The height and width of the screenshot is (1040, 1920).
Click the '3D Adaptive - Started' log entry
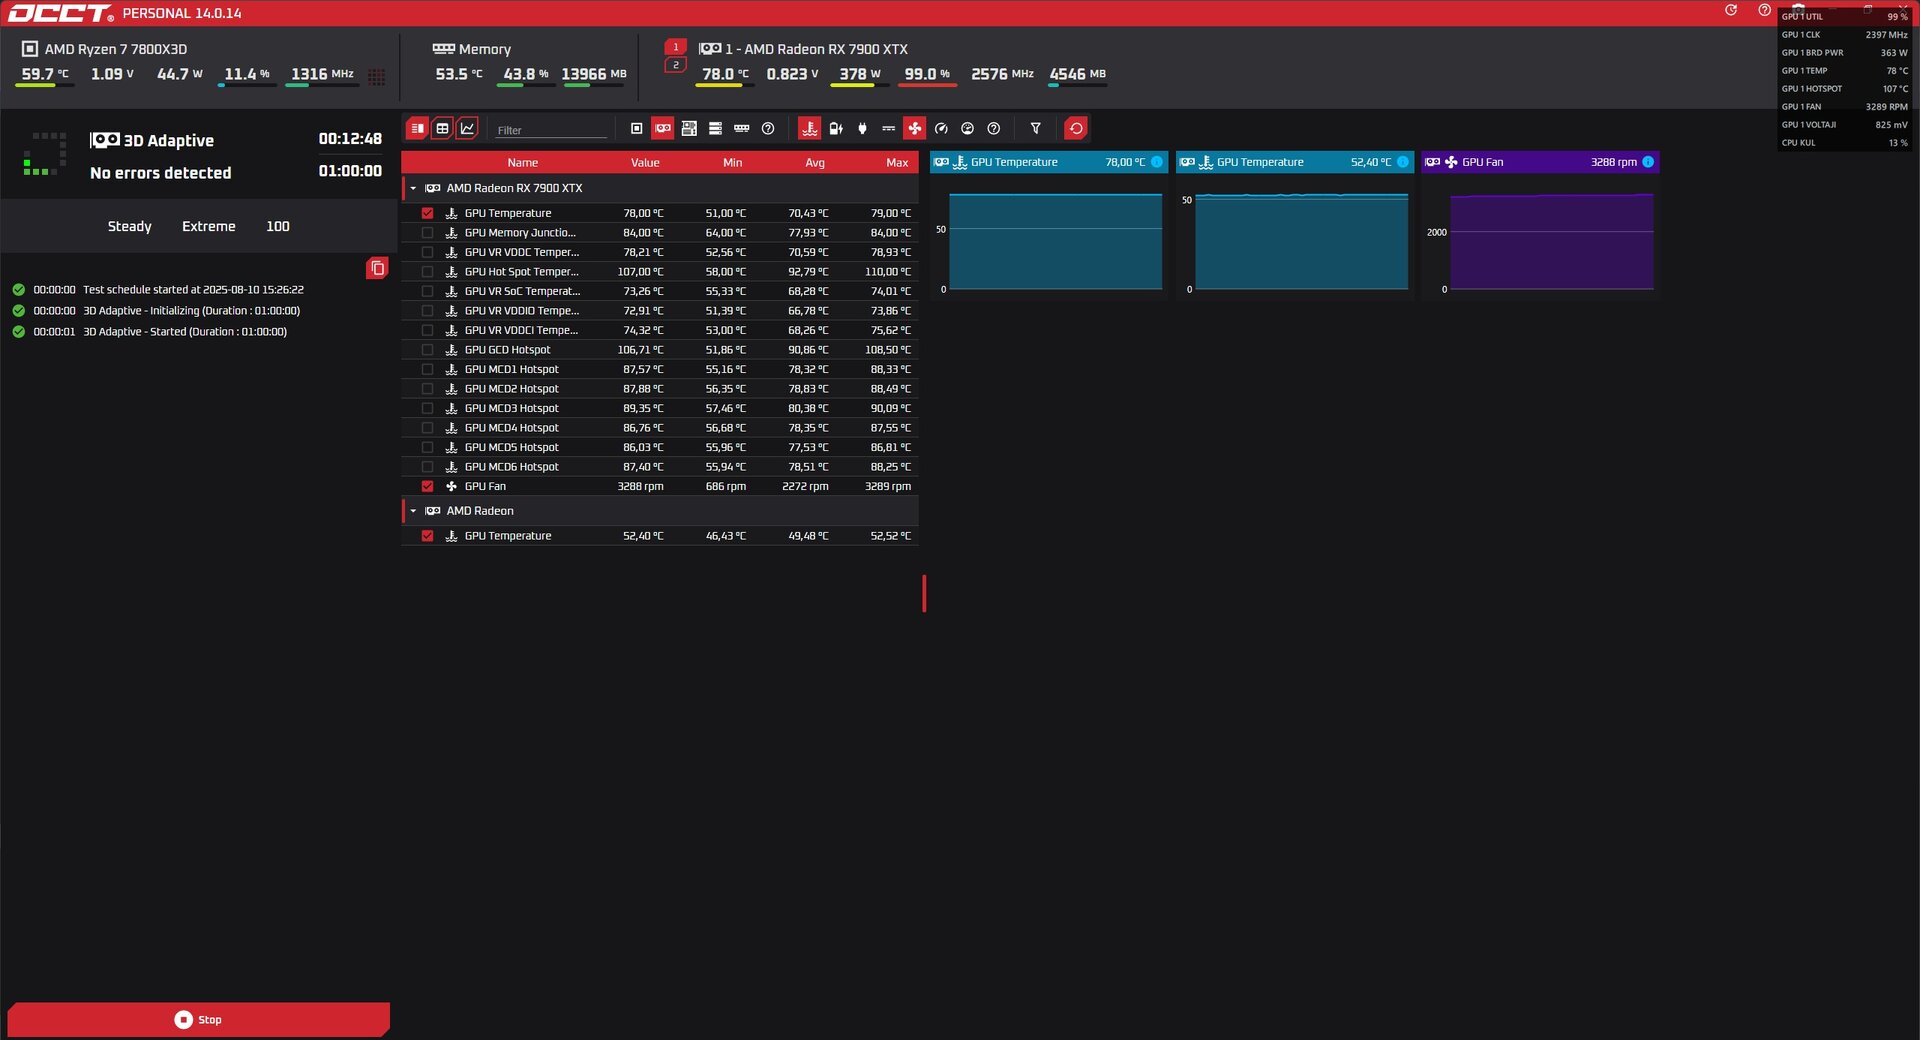185,332
